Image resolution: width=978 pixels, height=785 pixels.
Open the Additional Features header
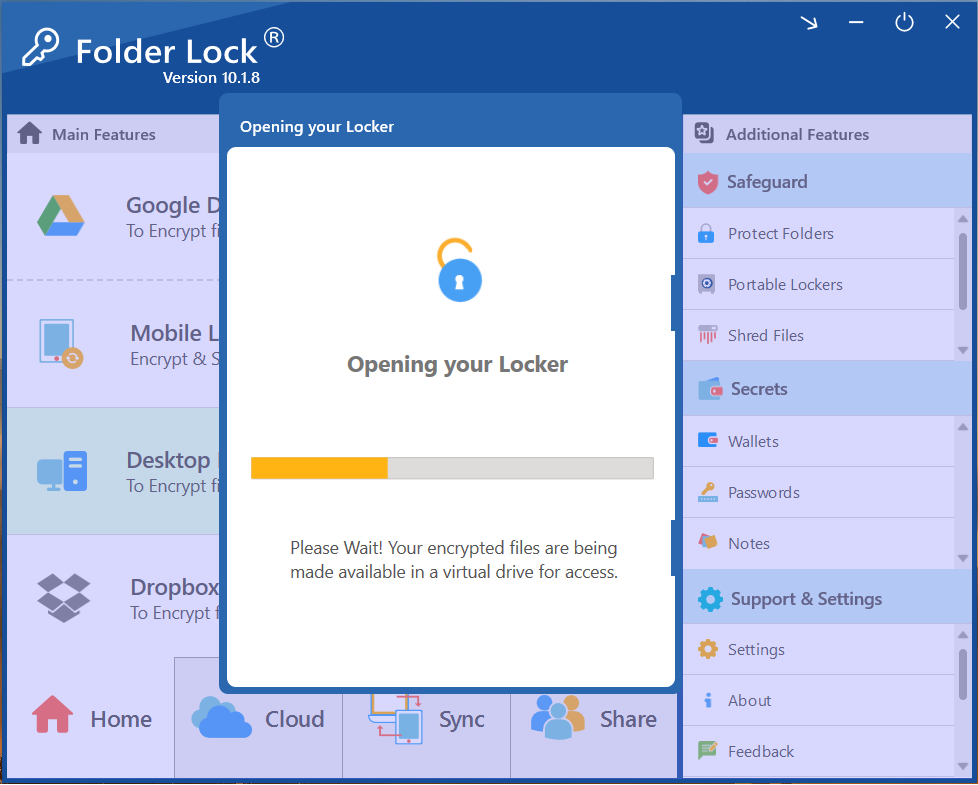pyautogui.click(x=827, y=133)
